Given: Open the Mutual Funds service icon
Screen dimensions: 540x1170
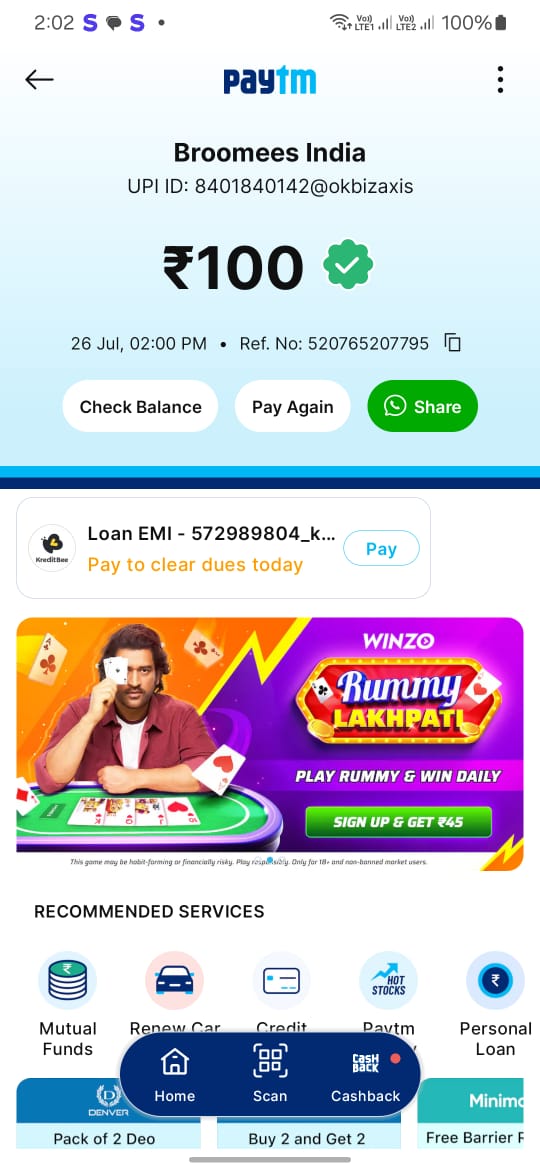Looking at the screenshot, I should 67,980.
